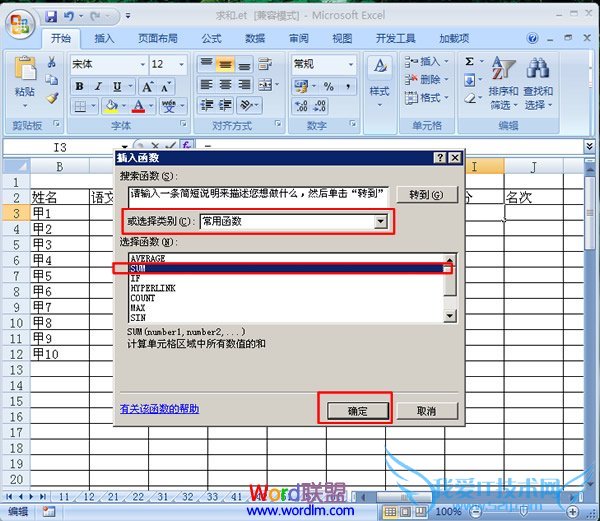Align text to middle vertically
Screen dimensions: 600x521
pyautogui.click(x=225, y=64)
